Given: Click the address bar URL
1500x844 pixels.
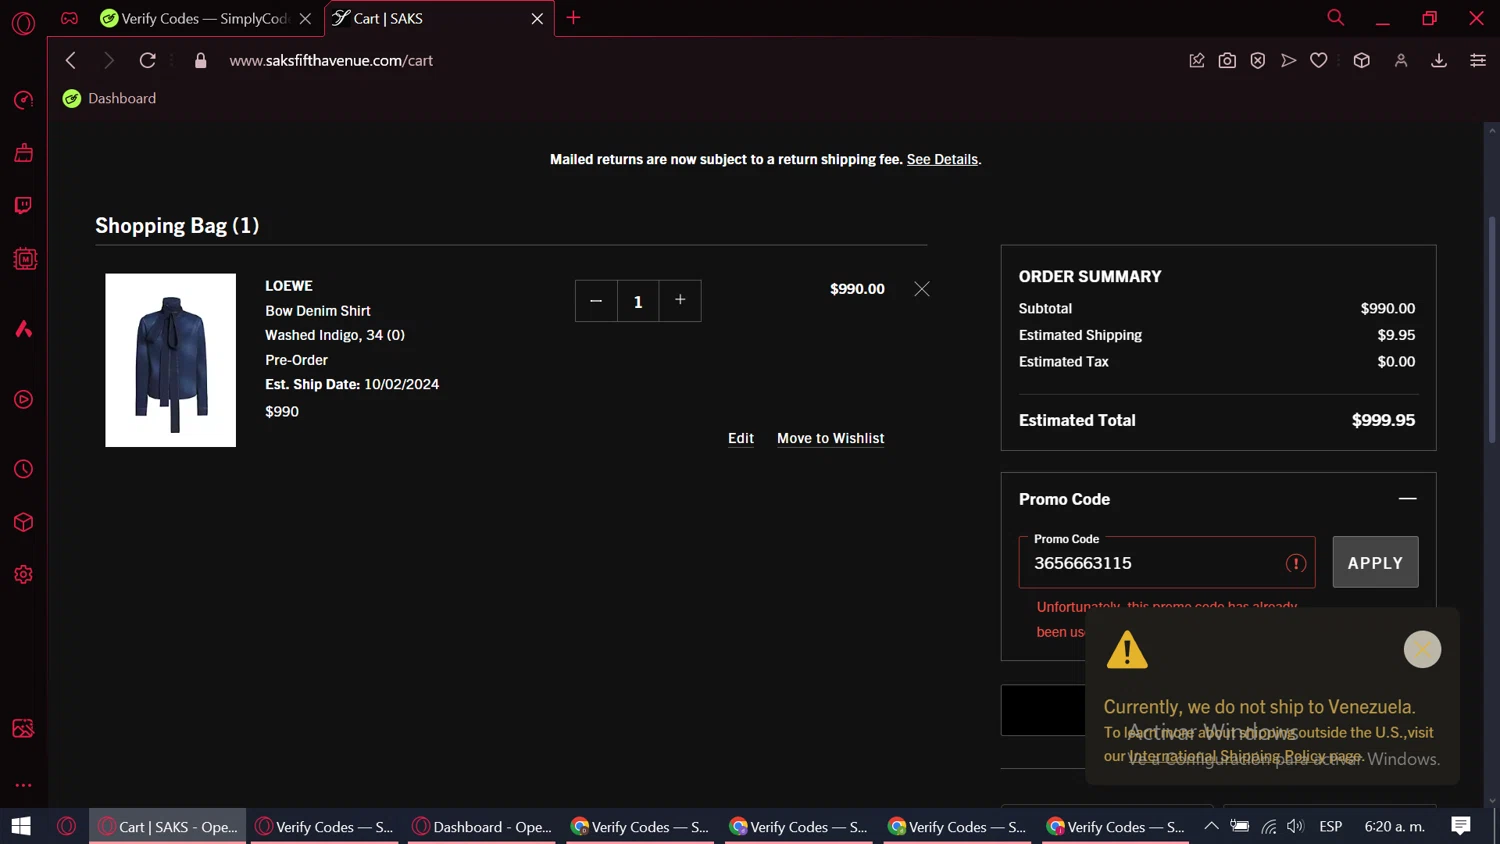Looking at the screenshot, I should pyautogui.click(x=331, y=60).
